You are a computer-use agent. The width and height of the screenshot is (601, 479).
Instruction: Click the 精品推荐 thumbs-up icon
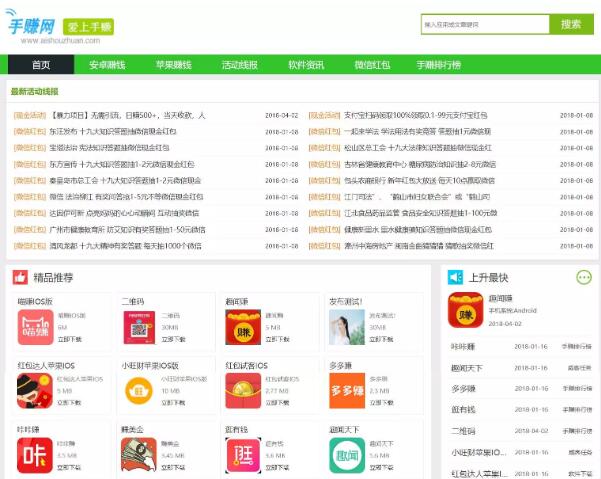click(19, 277)
